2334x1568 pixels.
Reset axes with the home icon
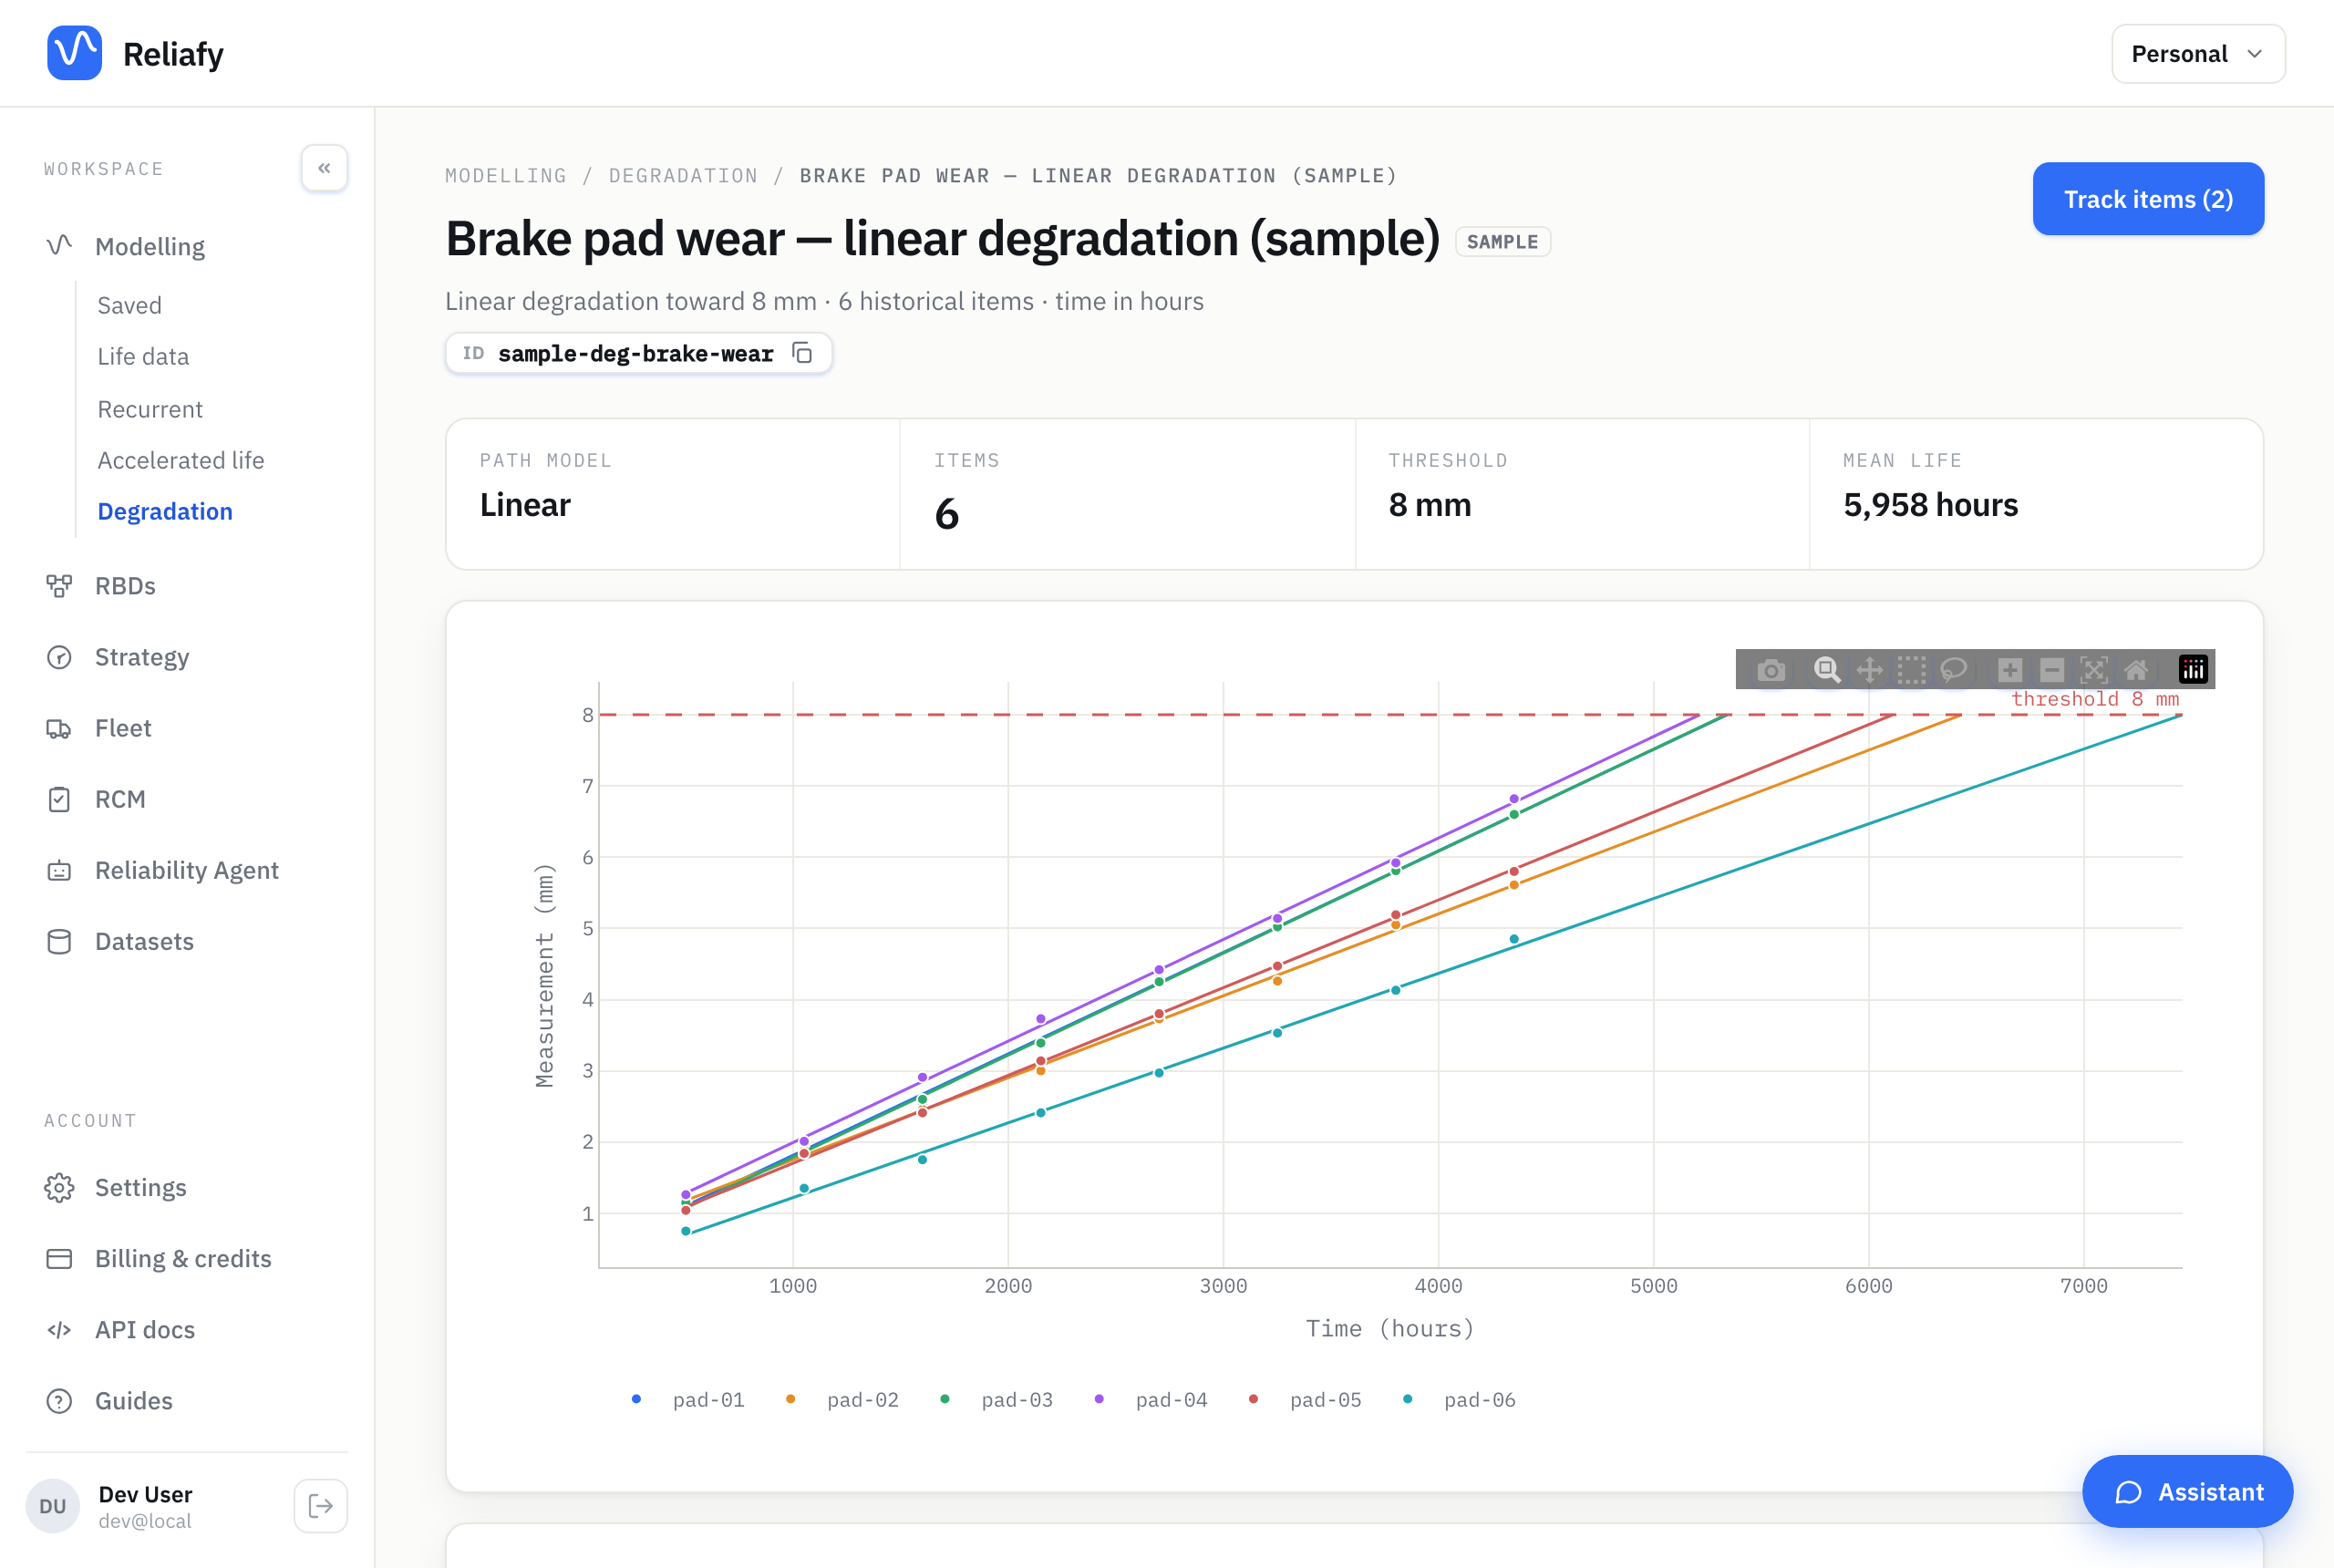[2135, 670]
